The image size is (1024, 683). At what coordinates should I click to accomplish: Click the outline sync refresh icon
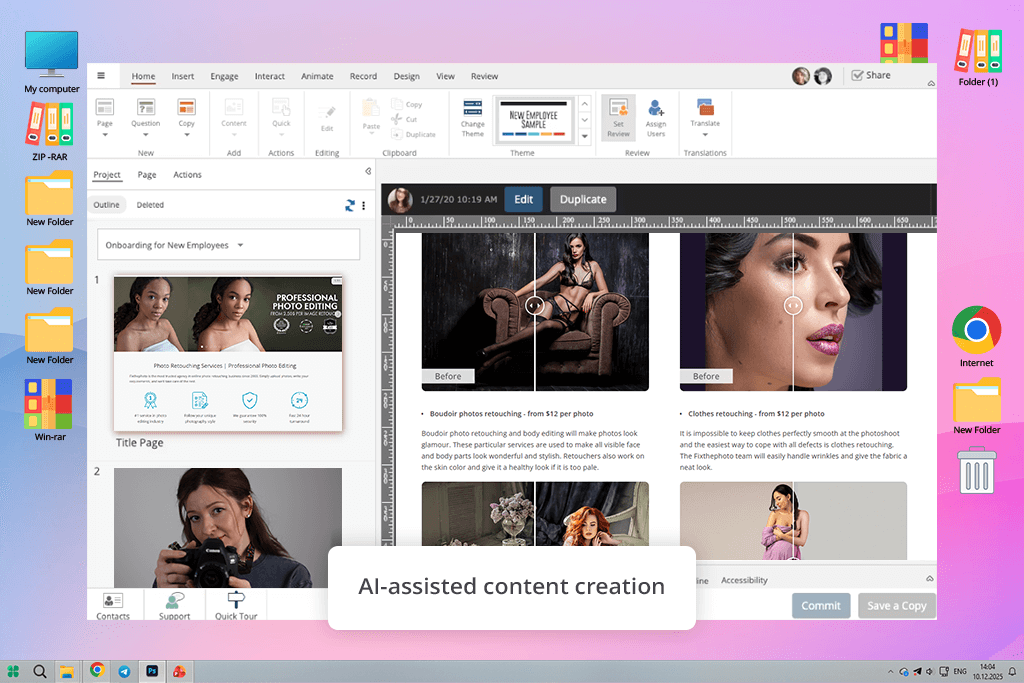click(x=350, y=205)
